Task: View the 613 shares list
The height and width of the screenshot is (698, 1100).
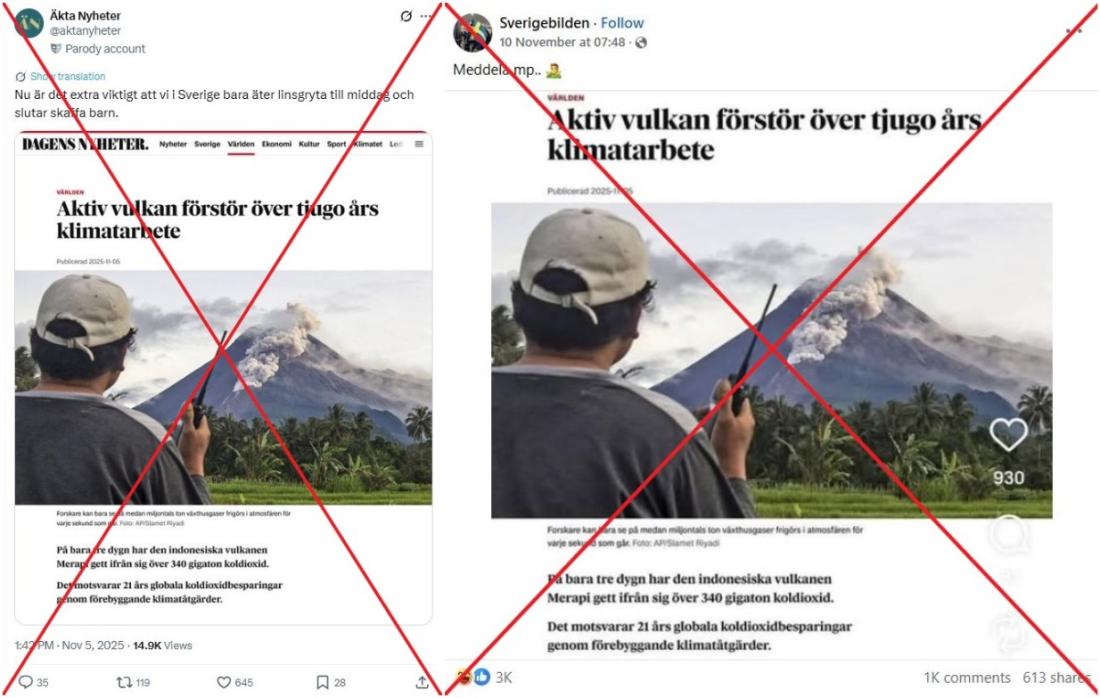Action: coord(1056,677)
